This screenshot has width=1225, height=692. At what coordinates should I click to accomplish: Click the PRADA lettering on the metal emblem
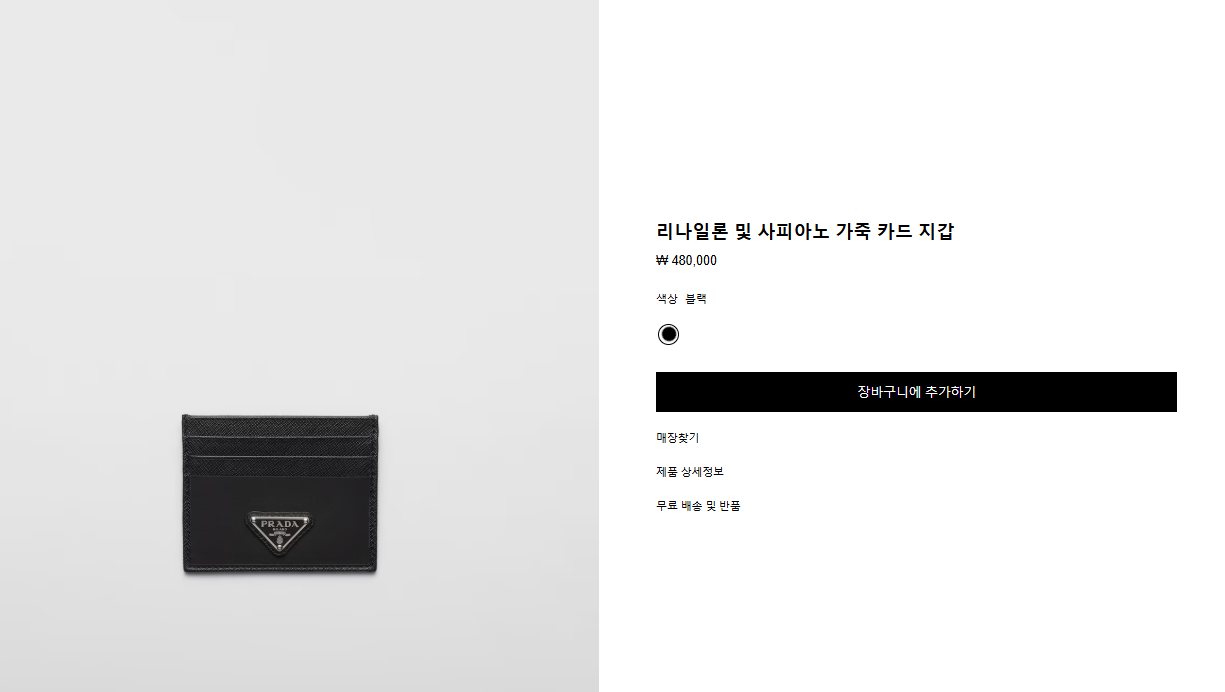(280, 524)
